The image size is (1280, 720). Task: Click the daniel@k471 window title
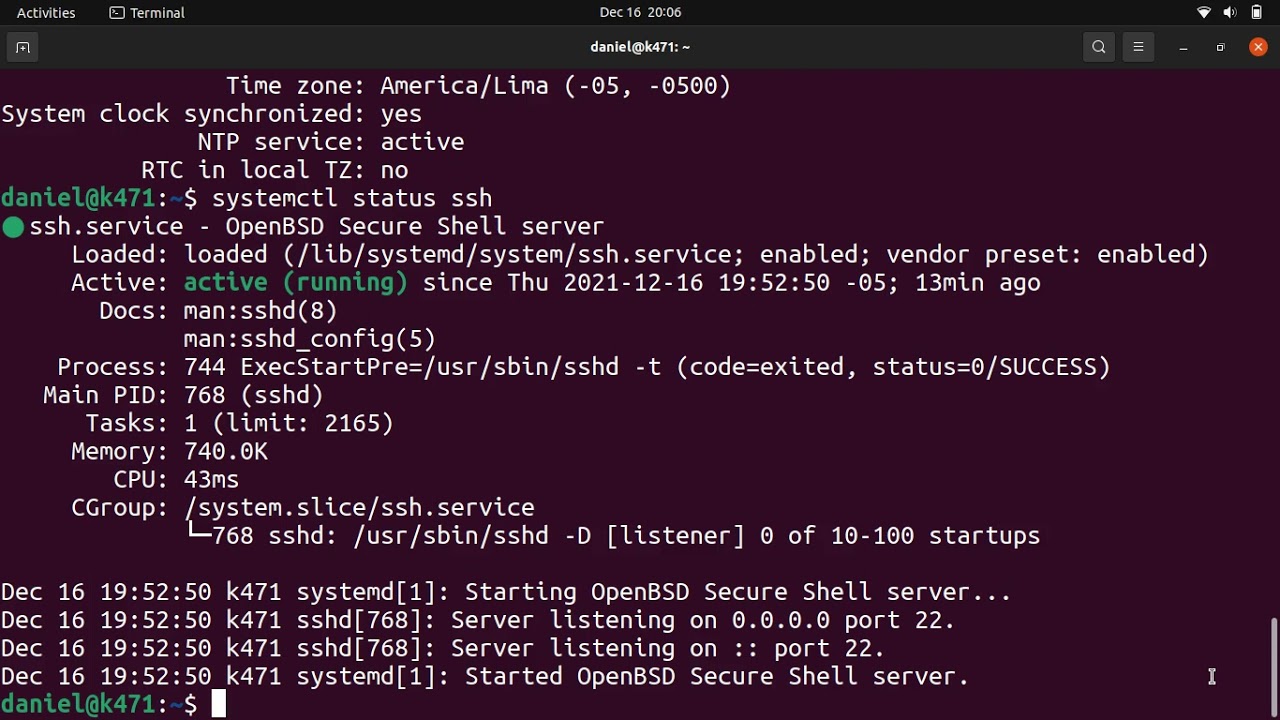pyautogui.click(x=640, y=47)
